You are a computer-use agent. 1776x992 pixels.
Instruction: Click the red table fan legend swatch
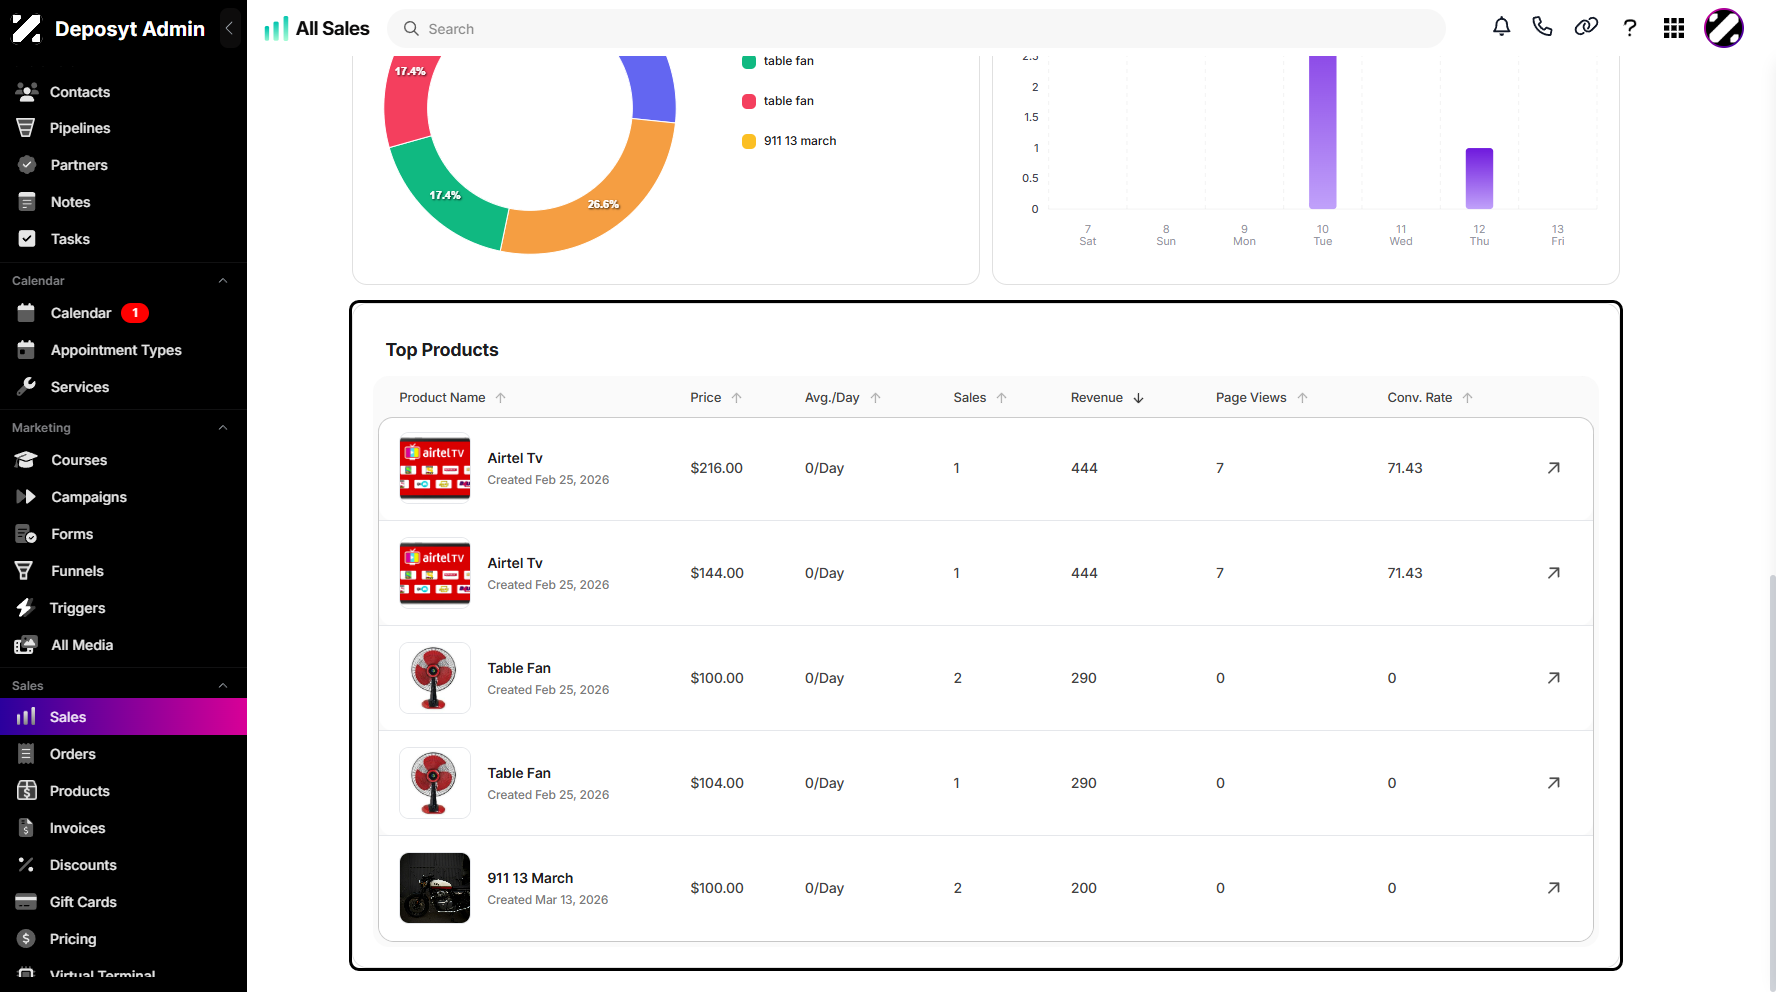[x=749, y=101]
